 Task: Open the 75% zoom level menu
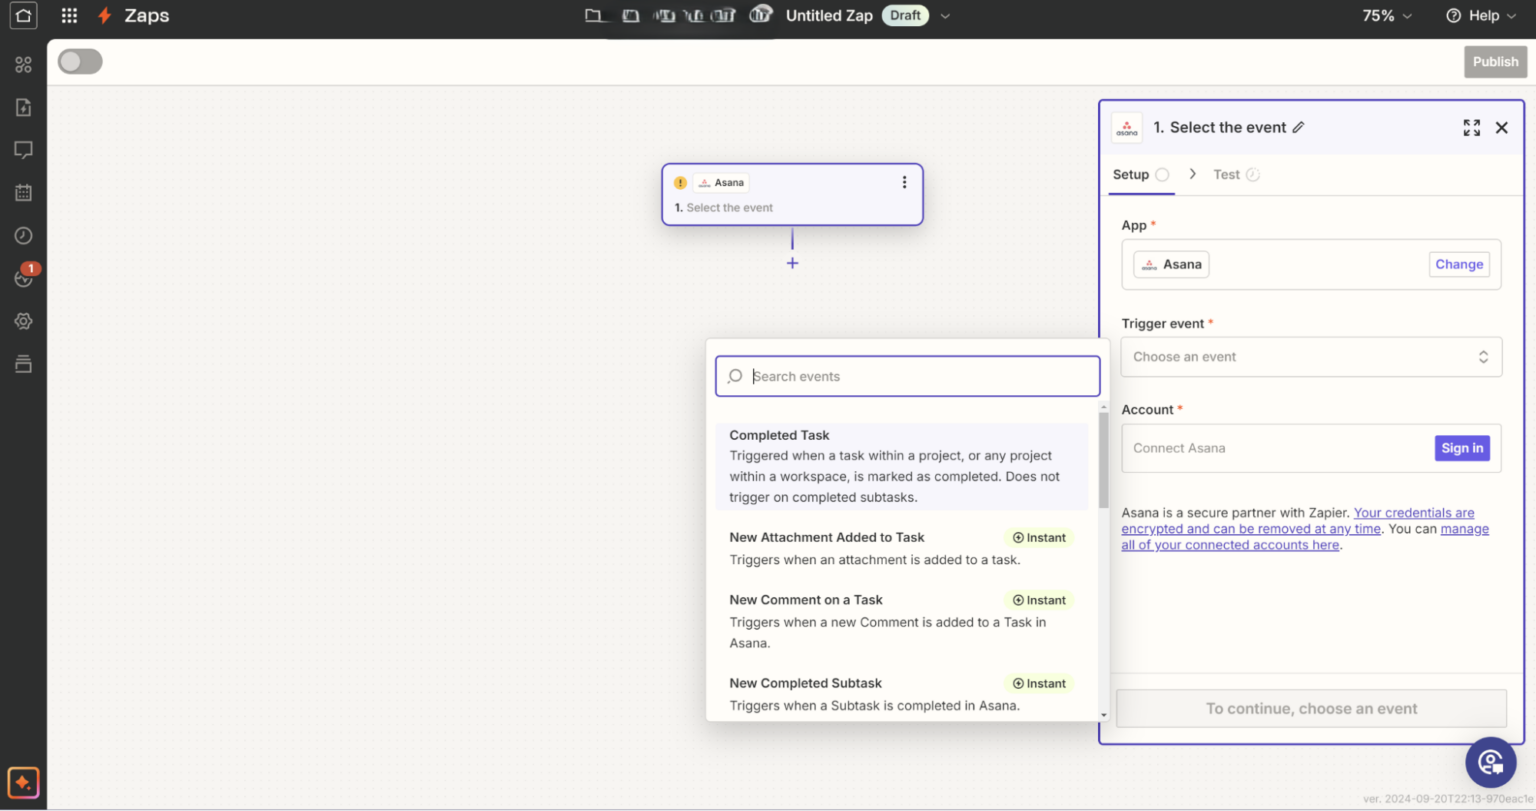click(1386, 15)
